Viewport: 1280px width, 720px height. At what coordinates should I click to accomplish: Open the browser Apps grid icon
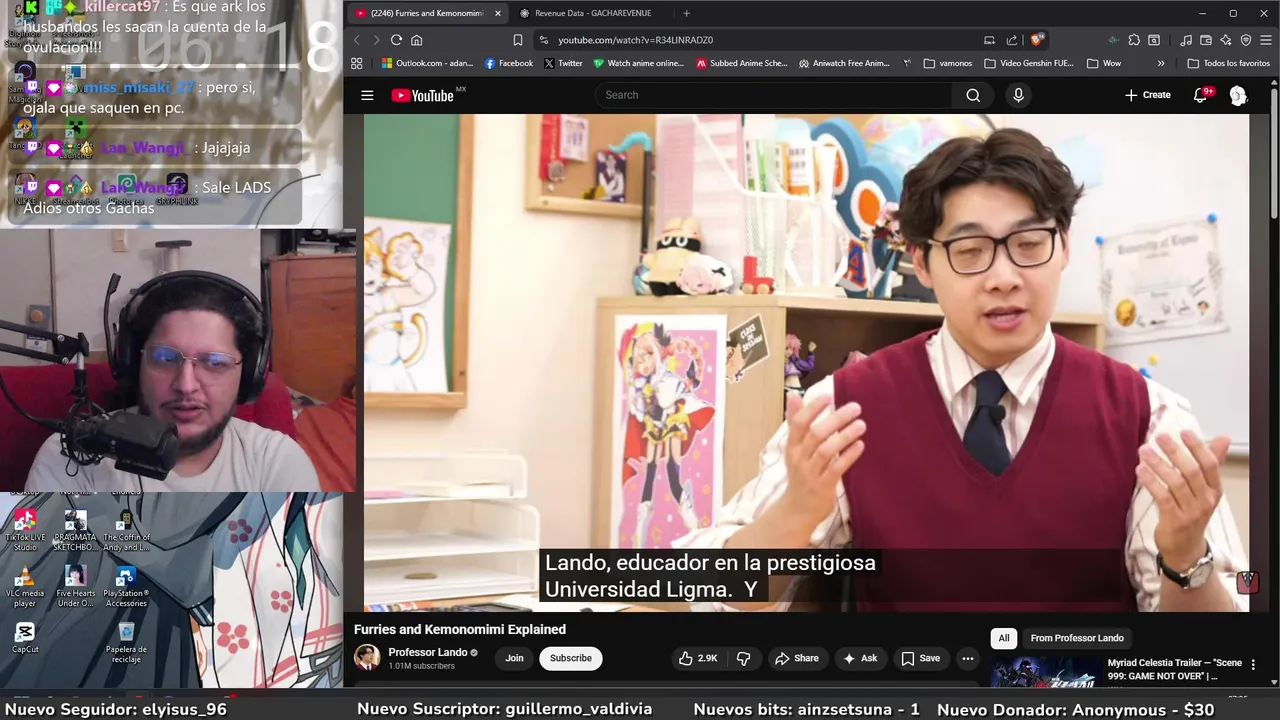click(356, 63)
